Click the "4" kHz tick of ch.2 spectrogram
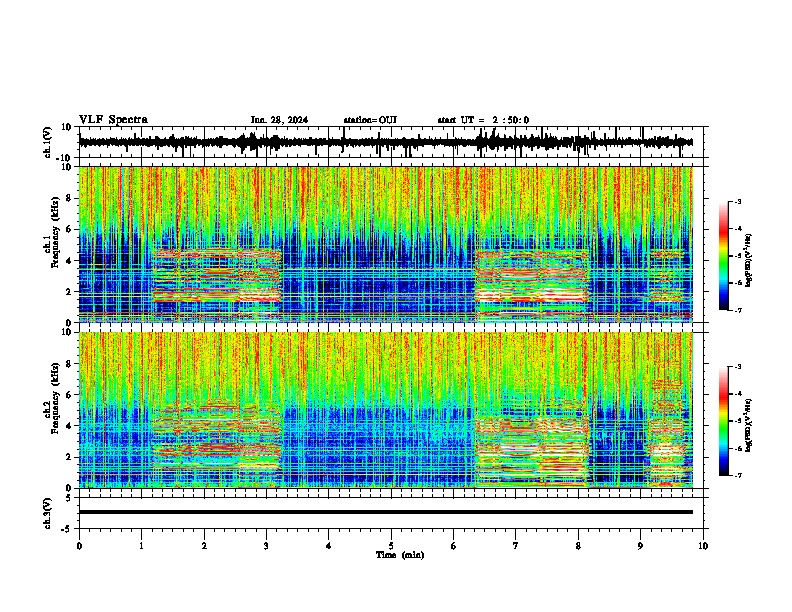 69,426
